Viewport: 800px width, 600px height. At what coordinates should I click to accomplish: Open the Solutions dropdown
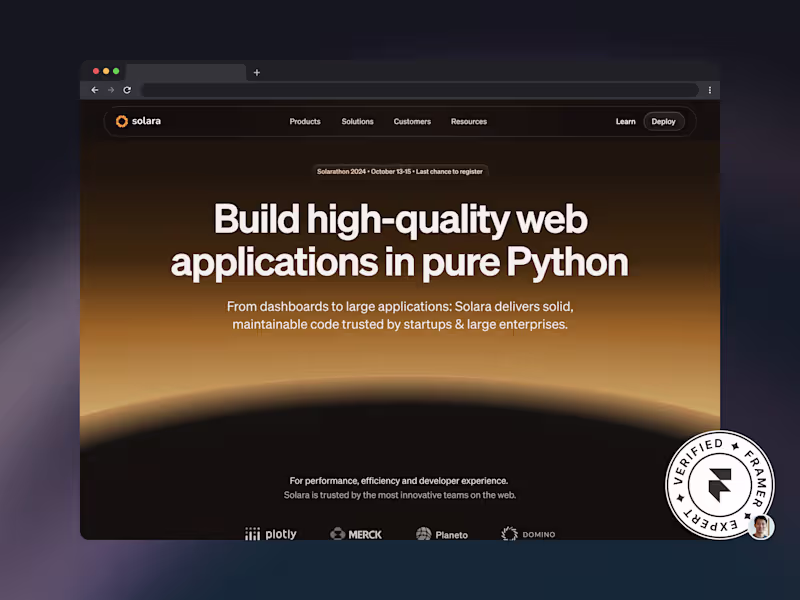tap(357, 121)
